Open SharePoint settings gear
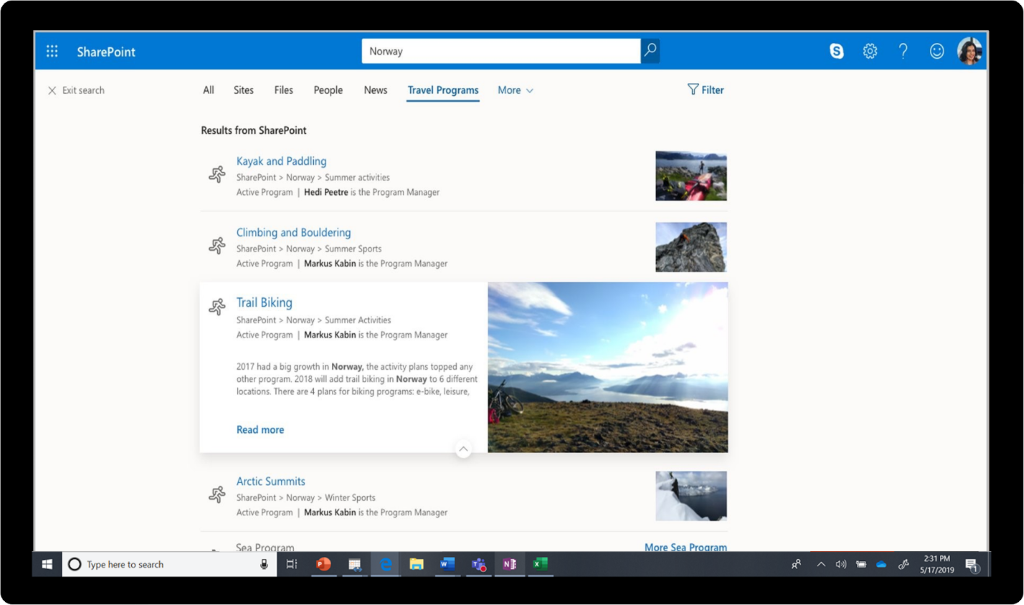1024x605 pixels. pos(869,50)
